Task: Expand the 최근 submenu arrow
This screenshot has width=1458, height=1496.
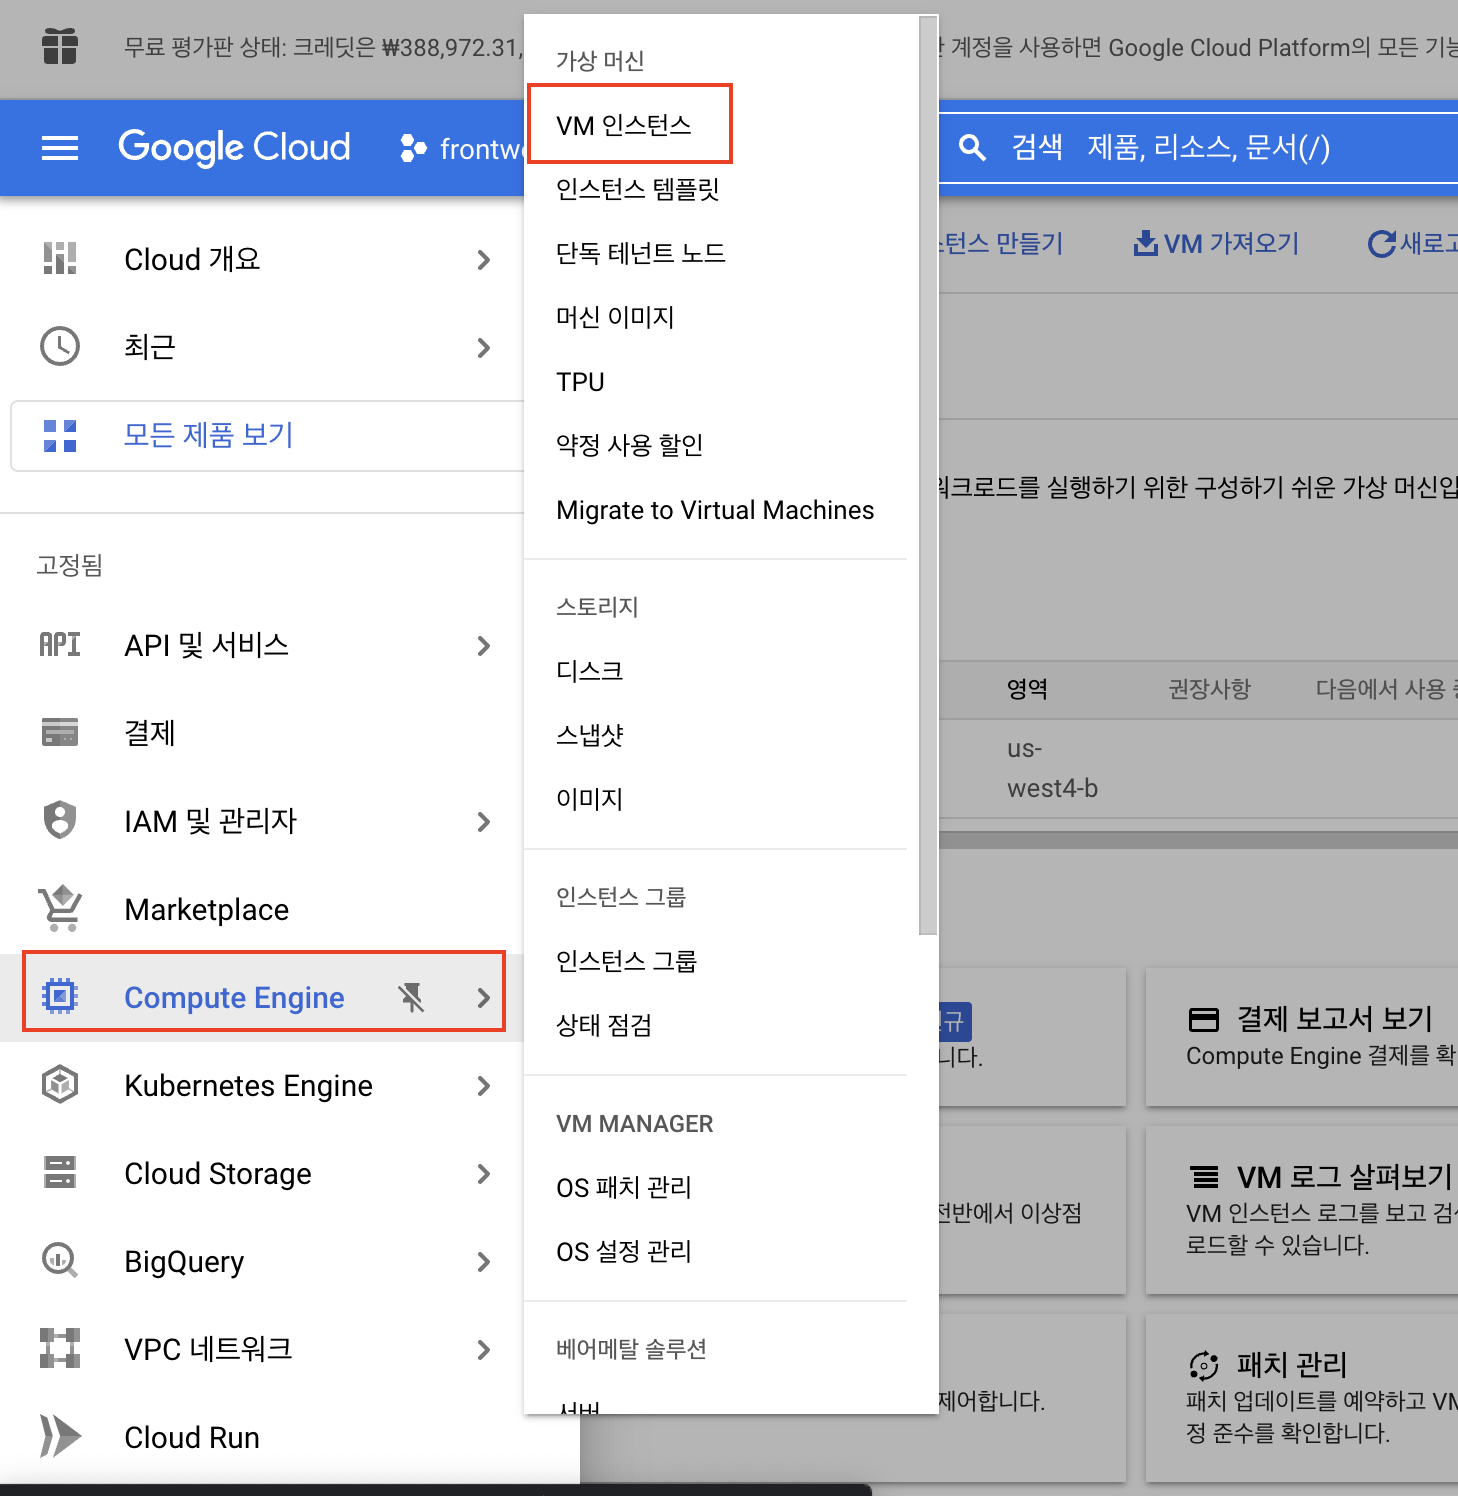Action: 484,348
